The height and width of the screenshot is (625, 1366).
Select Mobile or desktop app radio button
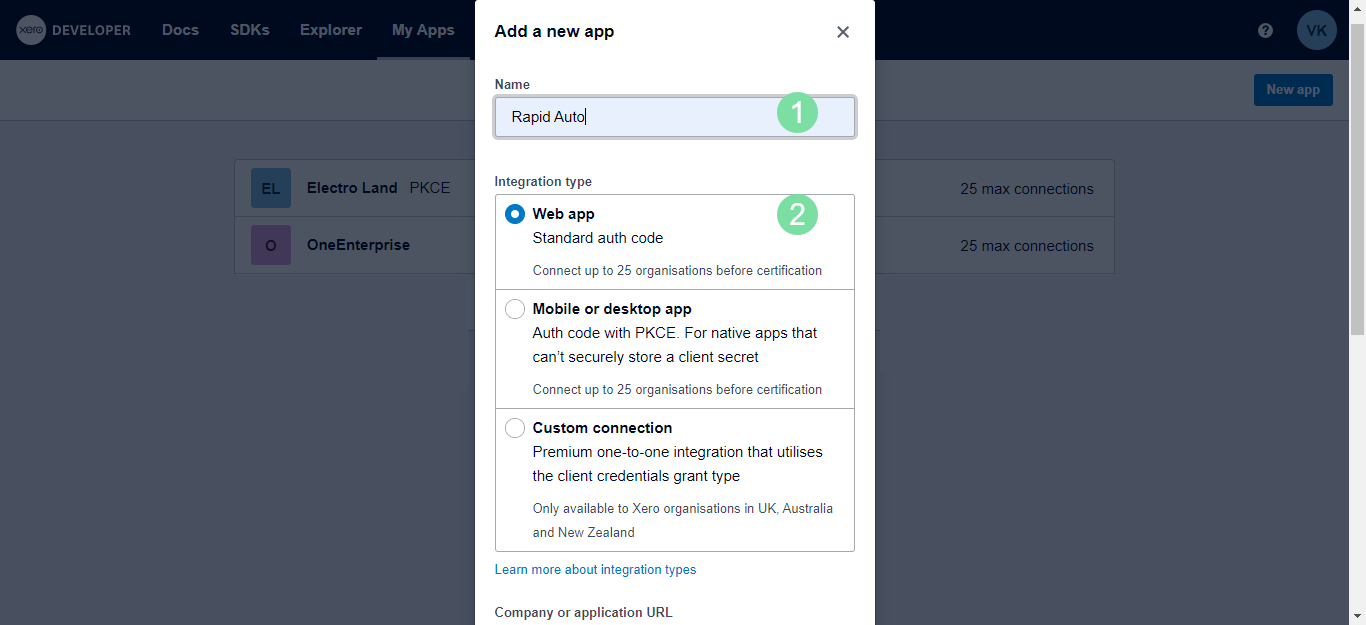coord(515,309)
